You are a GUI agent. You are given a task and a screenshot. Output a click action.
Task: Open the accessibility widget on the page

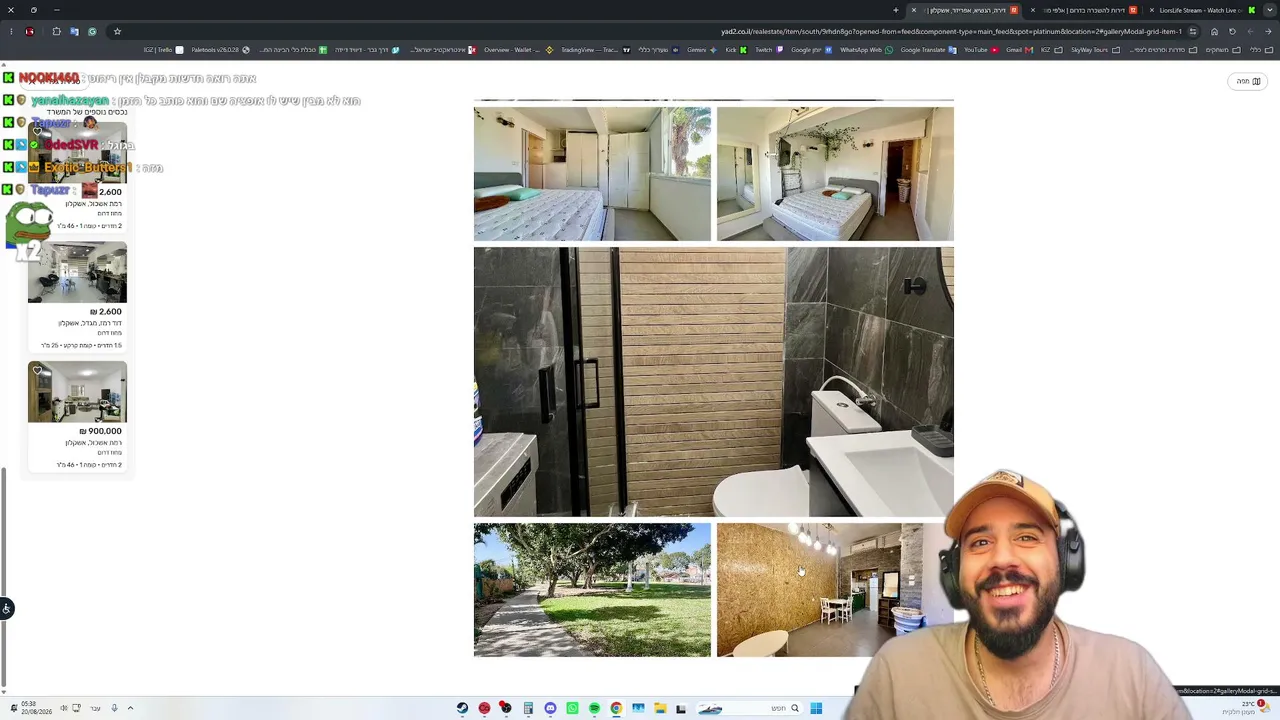(7, 608)
